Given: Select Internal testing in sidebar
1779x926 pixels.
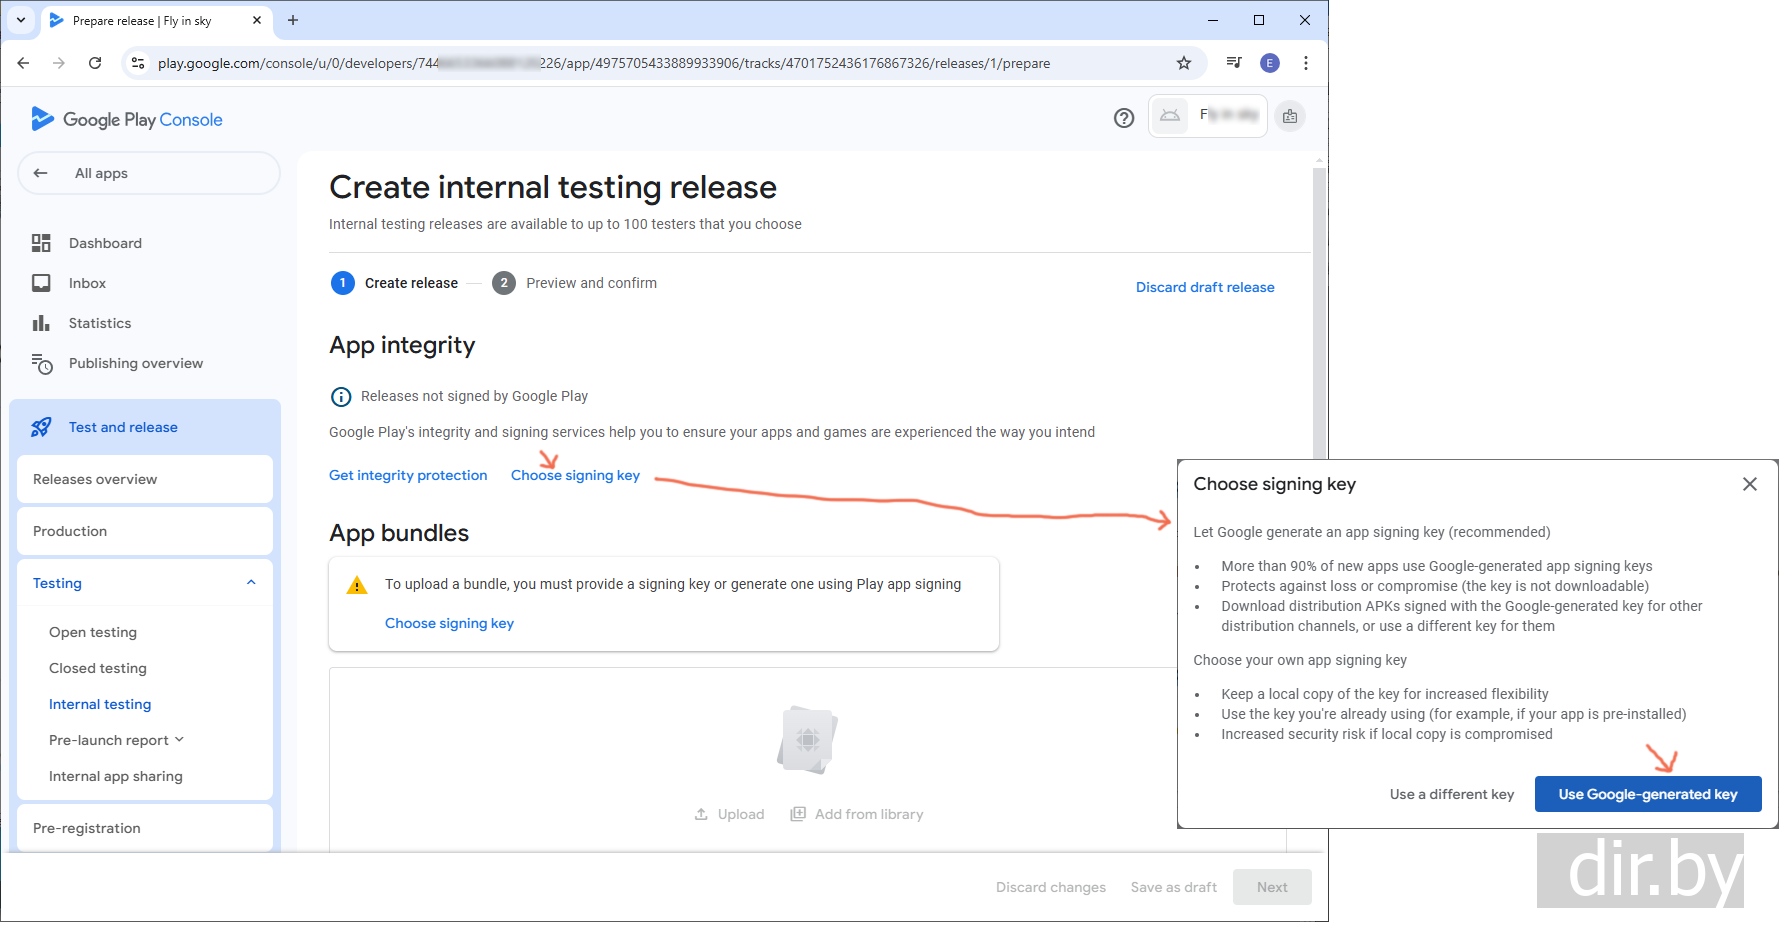Looking at the screenshot, I should coord(100,704).
